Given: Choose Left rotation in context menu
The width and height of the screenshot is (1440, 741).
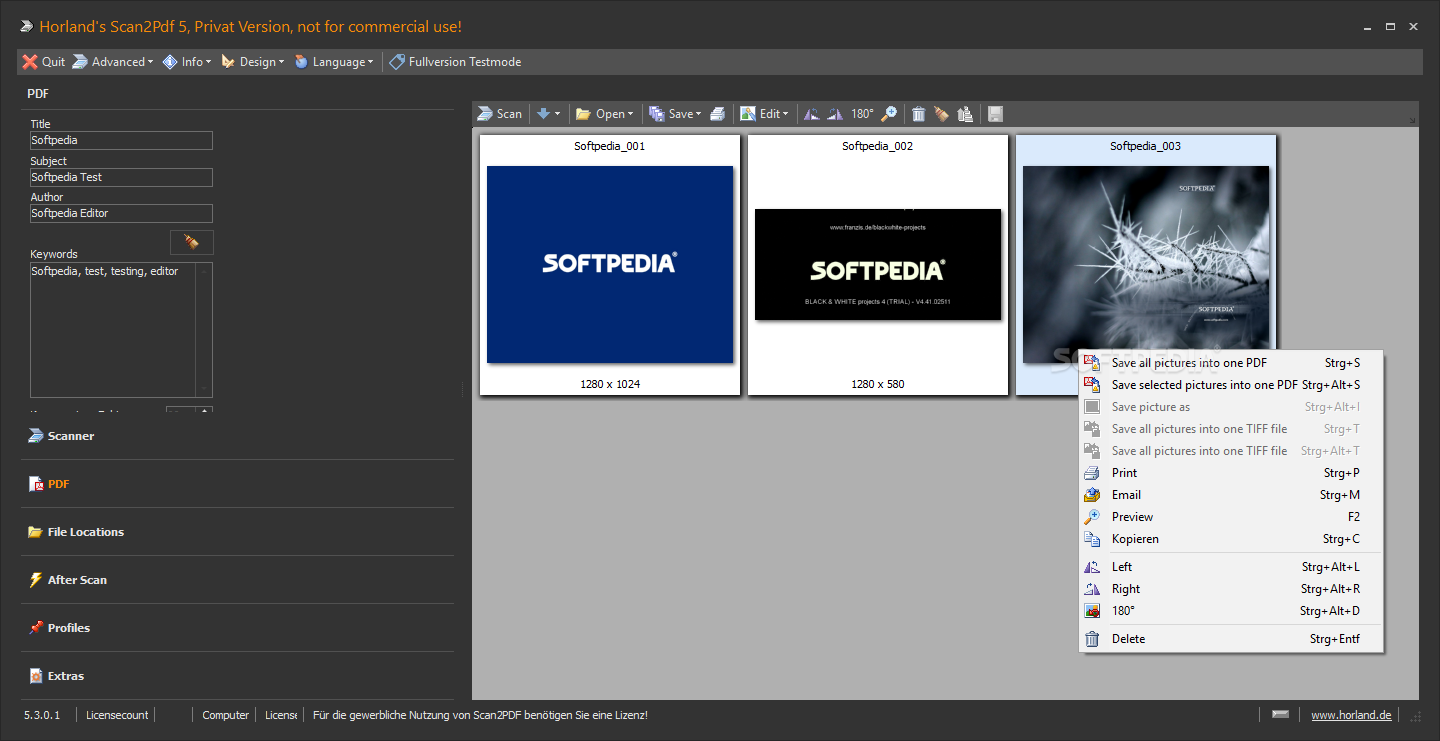Looking at the screenshot, I should (x=1231, y=567).
